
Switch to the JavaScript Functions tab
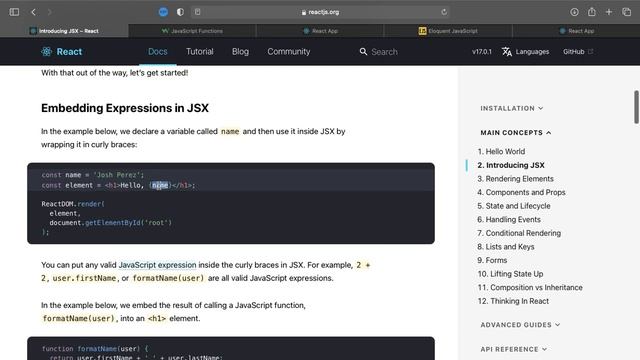(x=192, y=31)
